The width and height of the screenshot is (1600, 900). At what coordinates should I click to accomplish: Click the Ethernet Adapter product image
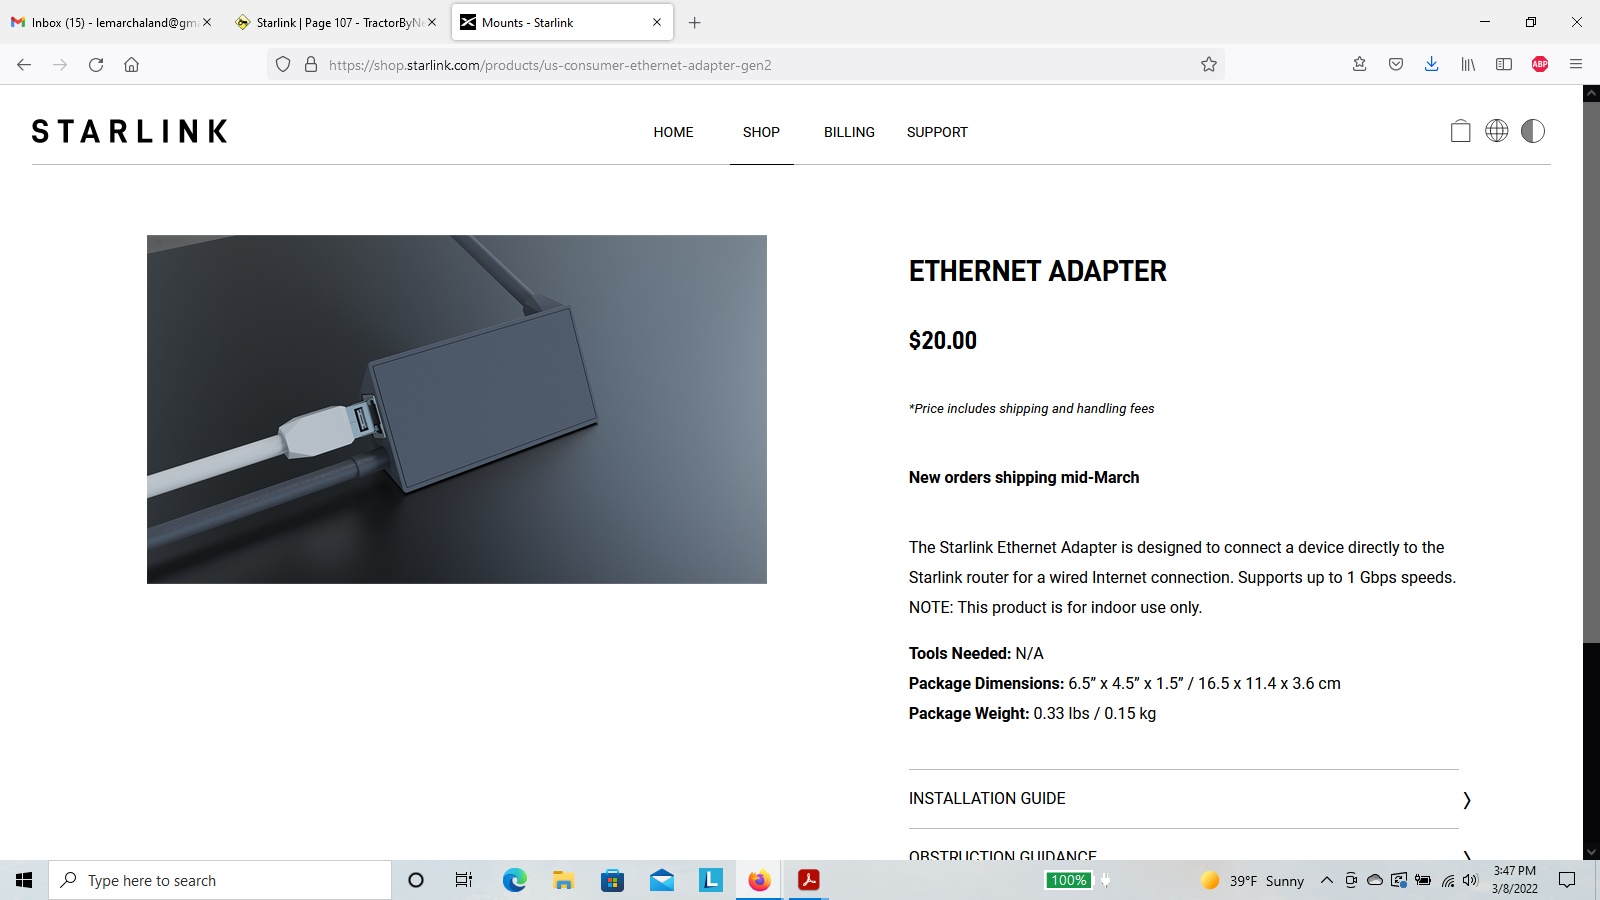click(x=457, y=409)
